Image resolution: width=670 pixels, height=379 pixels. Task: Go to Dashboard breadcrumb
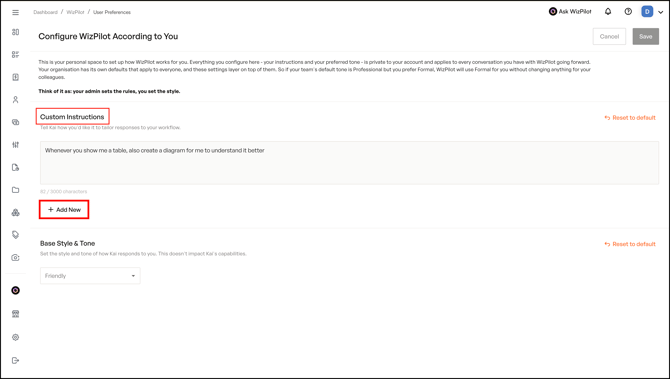click(x=45, y=12)
